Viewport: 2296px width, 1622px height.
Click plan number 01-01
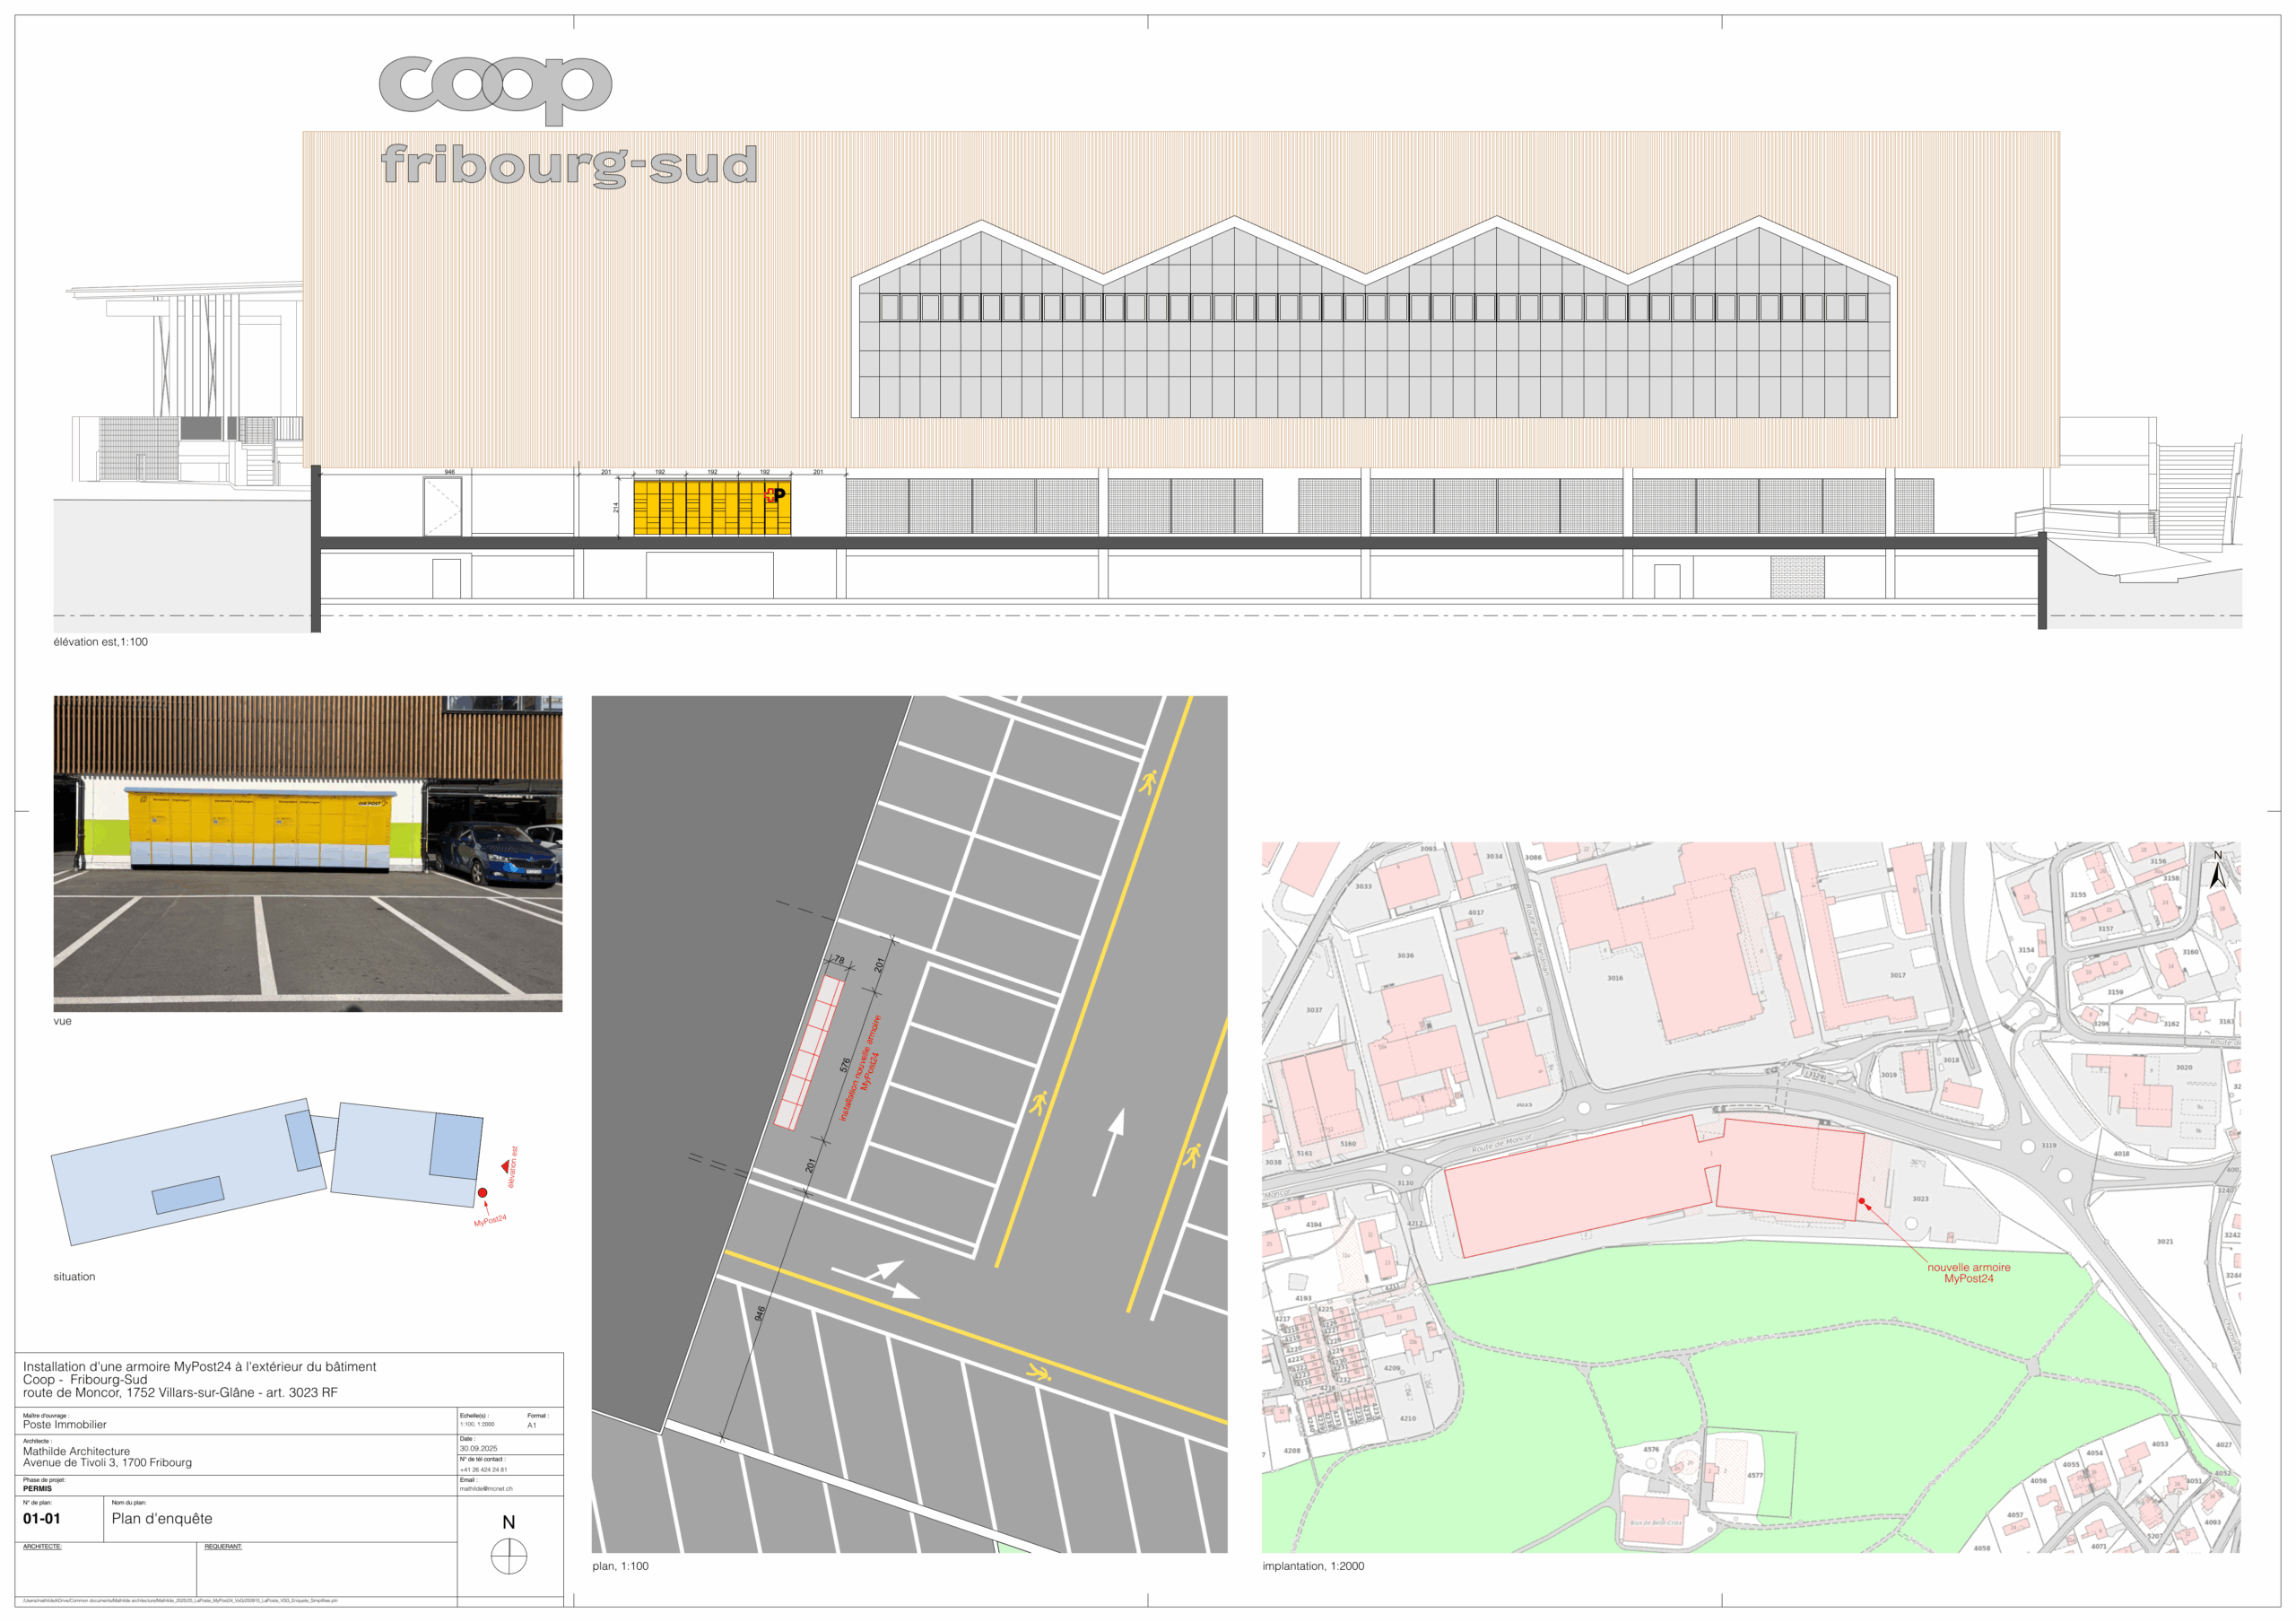tap(42, 1518)
